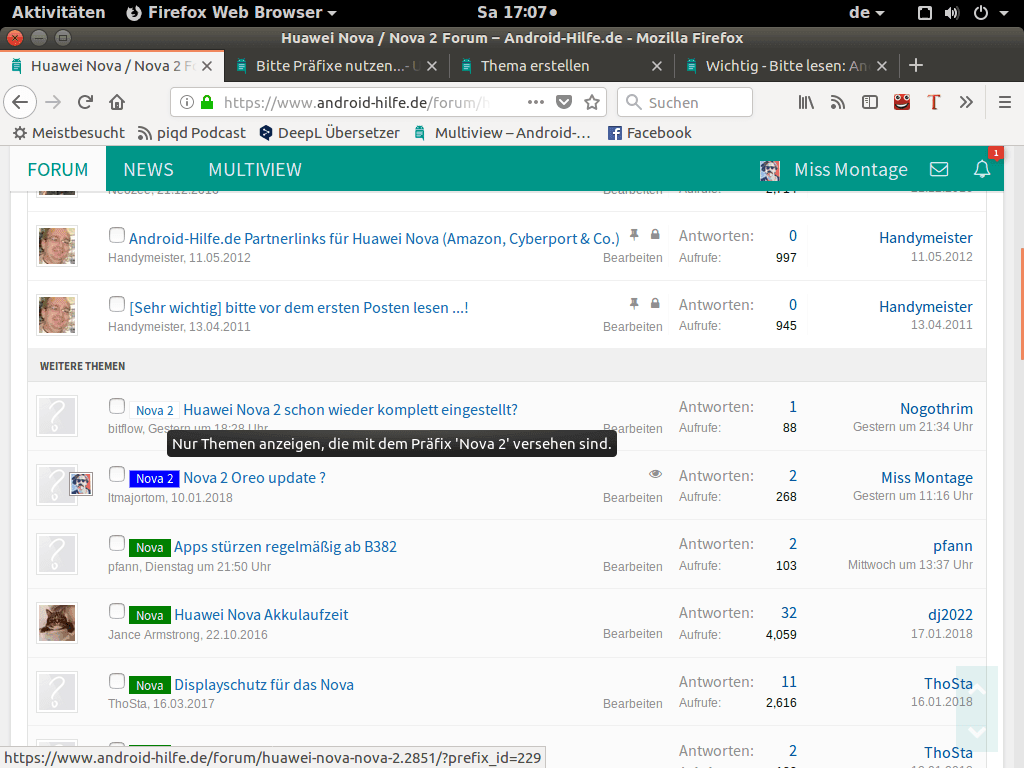Jump to page top with up arrow
The width and height of the screenshot is (1024, 768).
click(x=976, y=688)
